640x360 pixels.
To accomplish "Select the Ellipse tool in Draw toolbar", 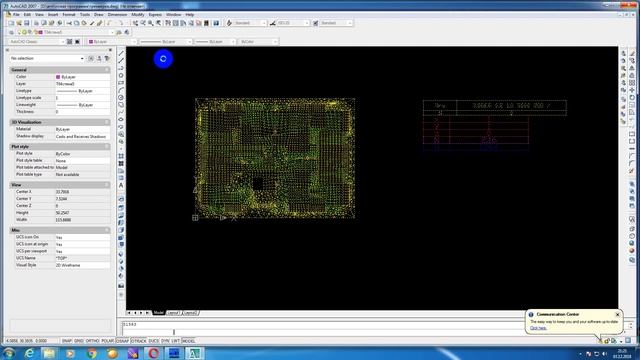I will coord(121,120).
